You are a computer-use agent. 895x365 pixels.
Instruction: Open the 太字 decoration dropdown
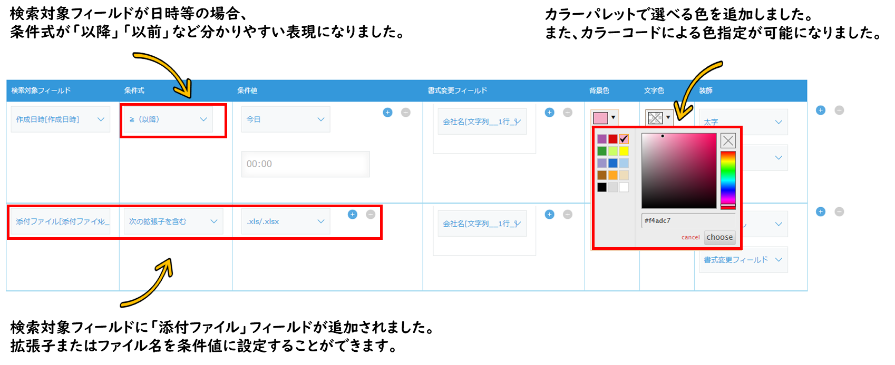[x=743, y=122]
